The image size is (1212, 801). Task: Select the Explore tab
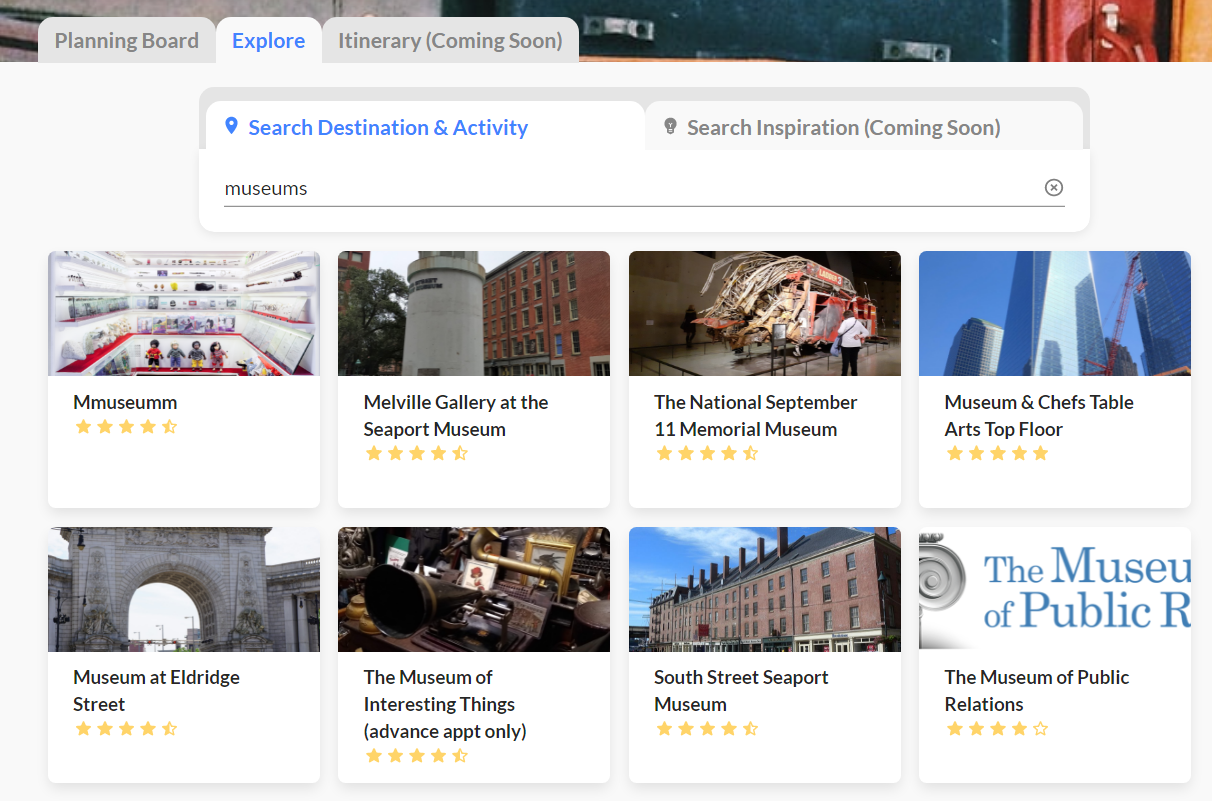(268, 41)
